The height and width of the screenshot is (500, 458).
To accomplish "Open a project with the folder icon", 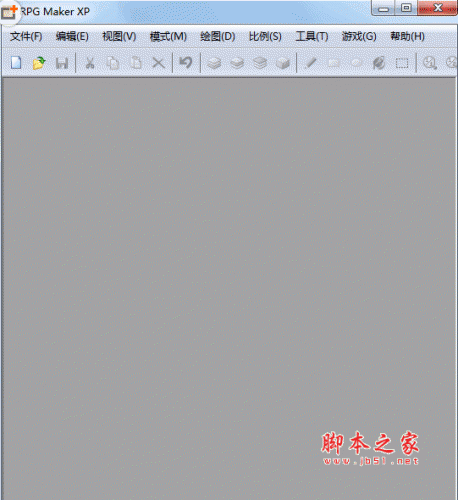I will point(39,63).
